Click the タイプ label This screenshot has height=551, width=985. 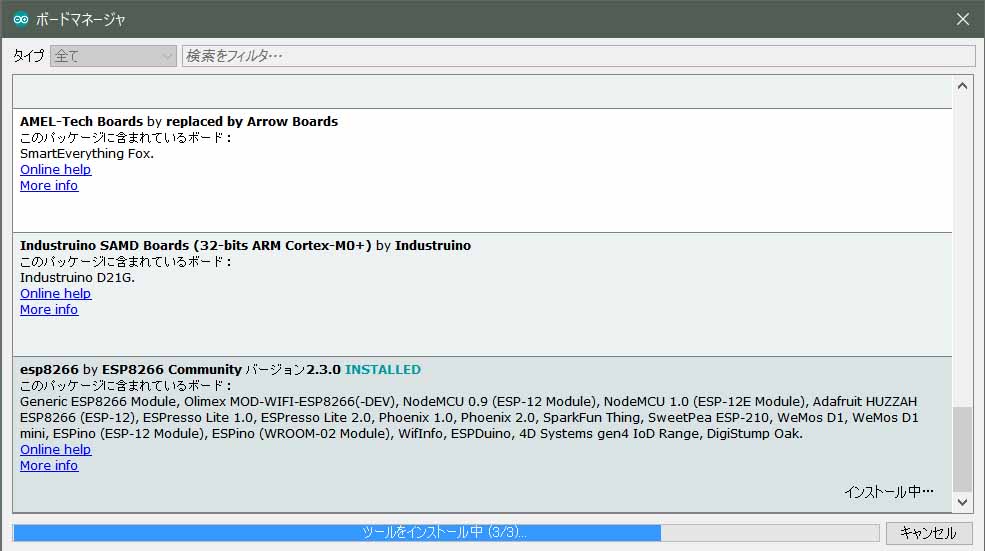point(29,56)
